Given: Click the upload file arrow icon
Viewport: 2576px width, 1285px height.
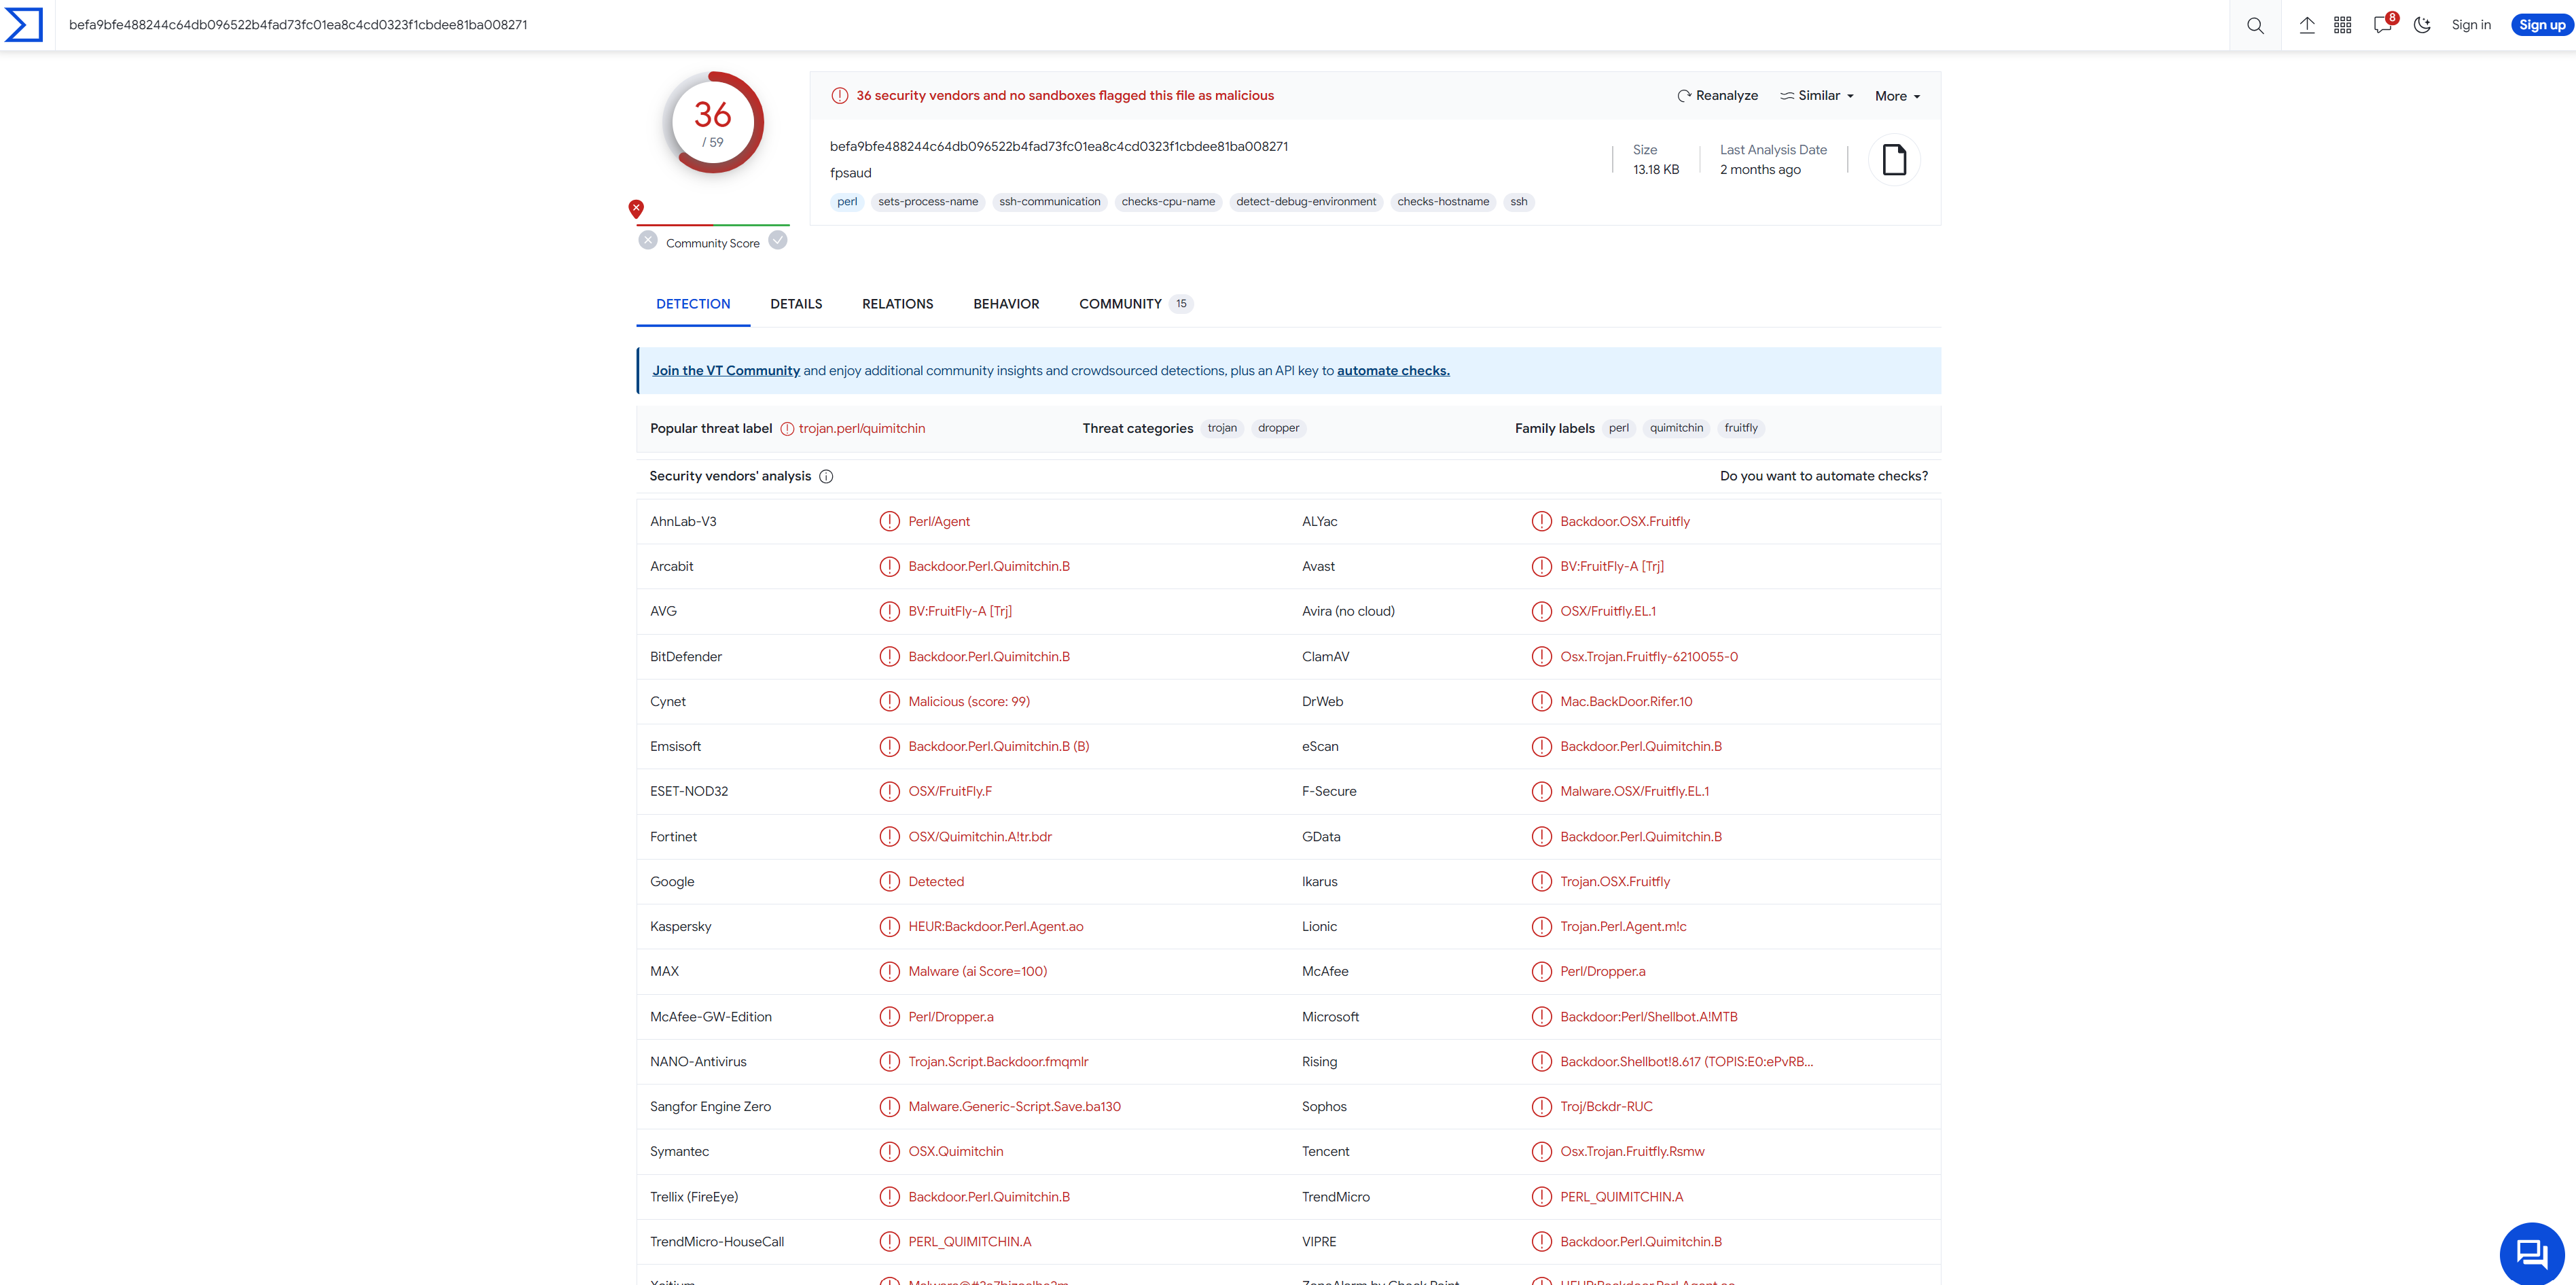Looking at the screenshot, I should (2306, 25).
